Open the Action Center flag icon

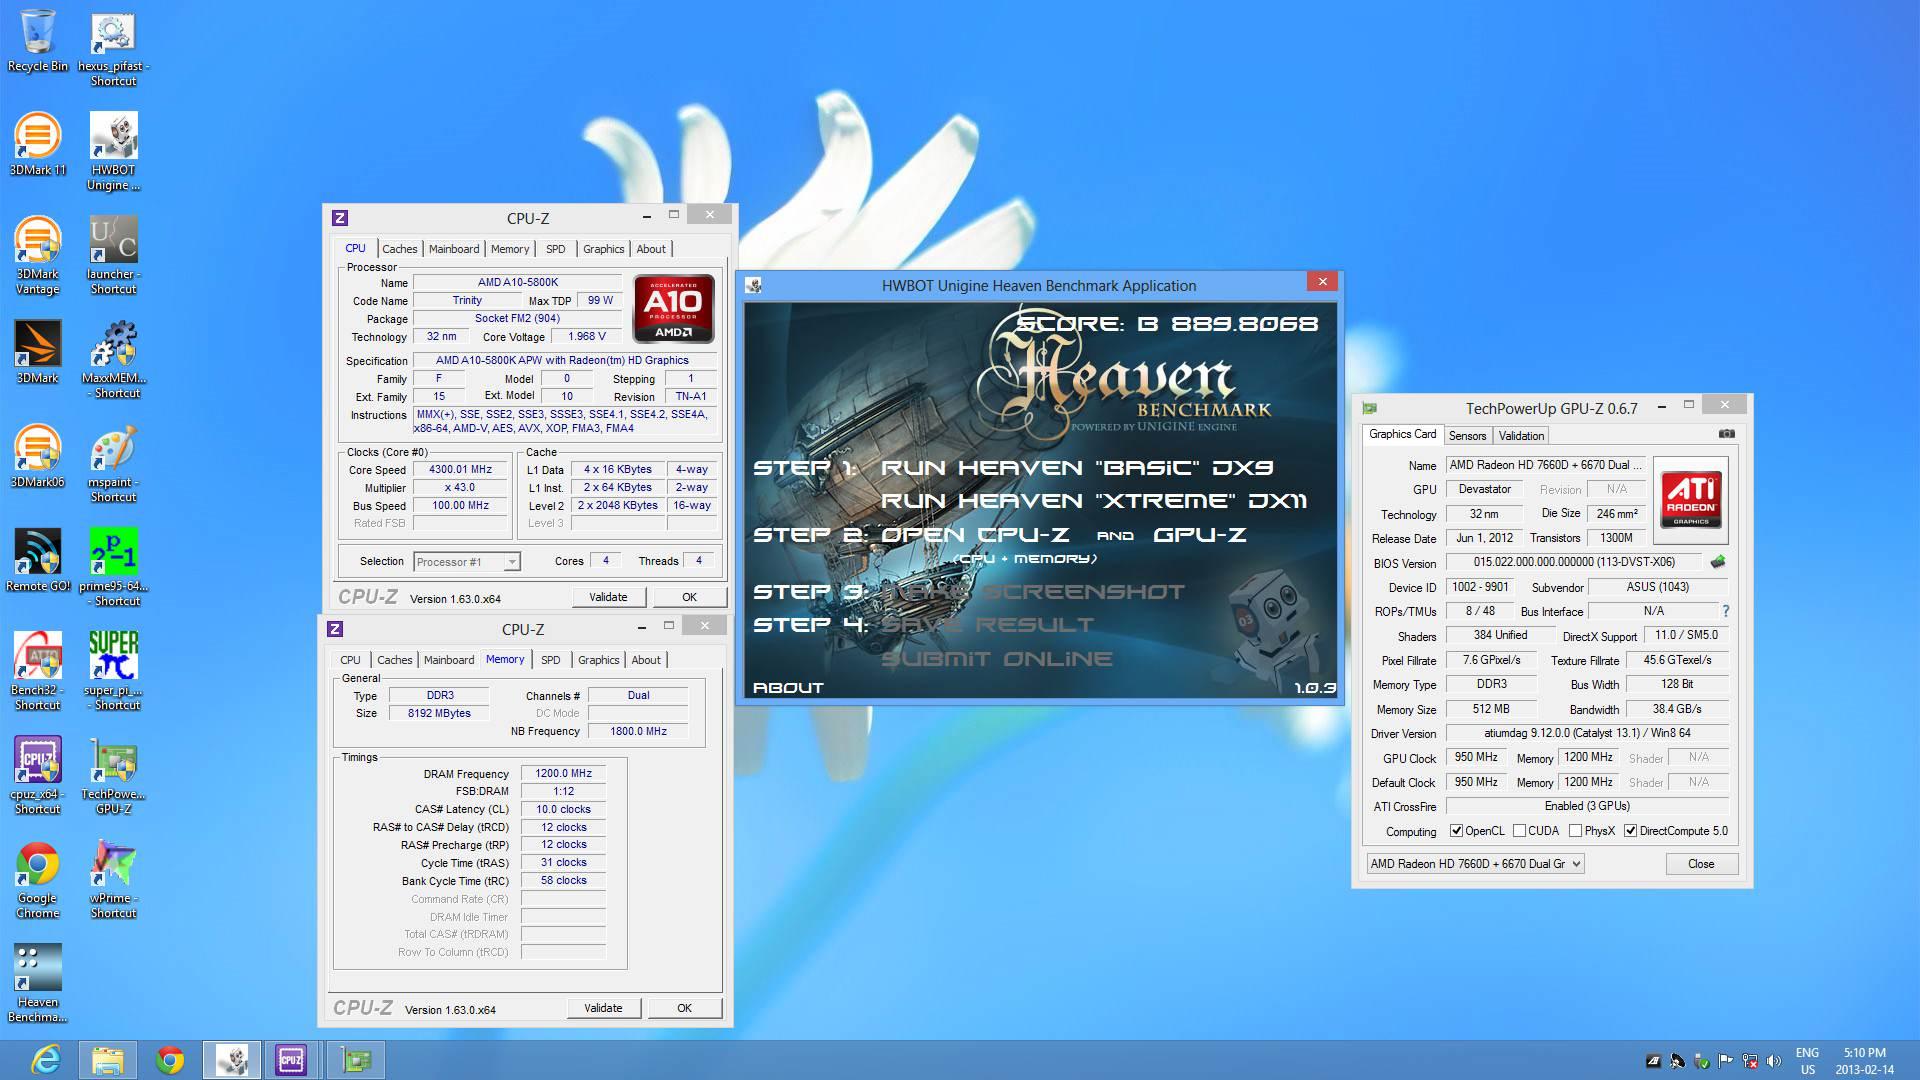[x=1726, y=1061]
